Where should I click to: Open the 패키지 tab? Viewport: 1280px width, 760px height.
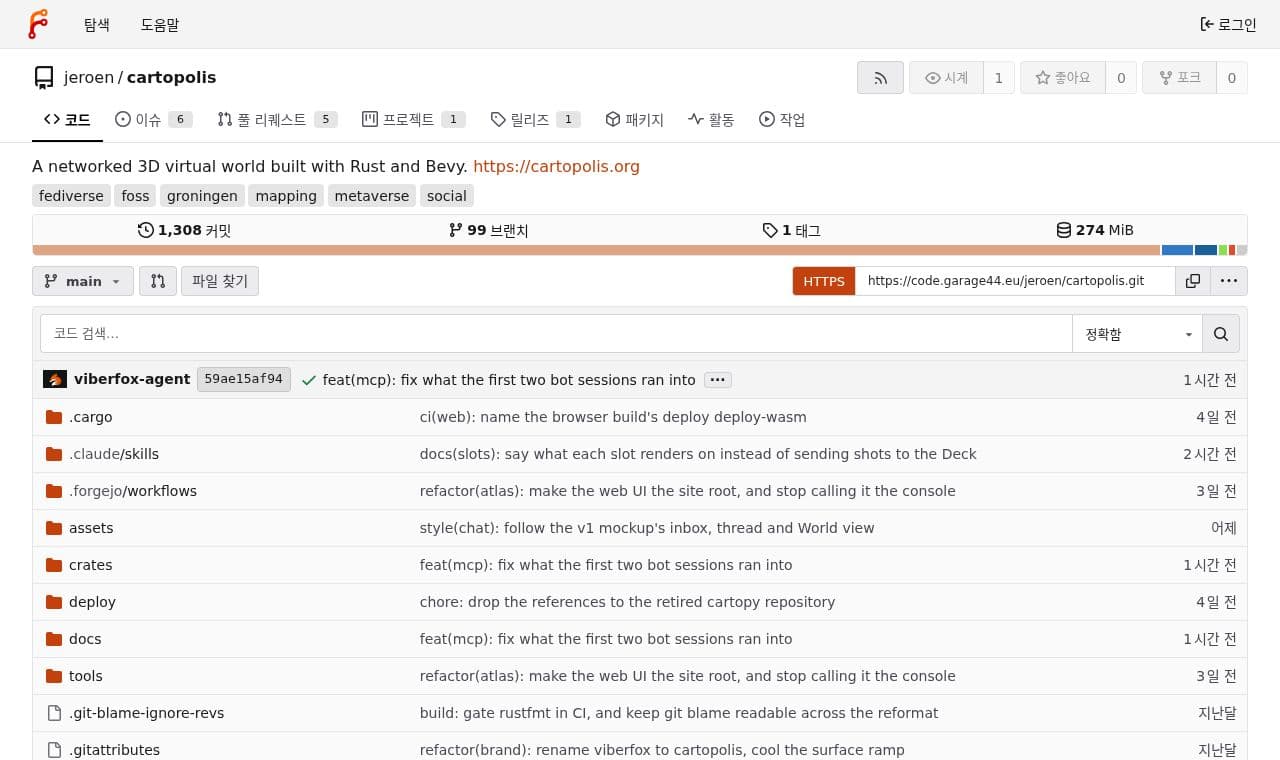pyautogui.click(x=634, y=120)
